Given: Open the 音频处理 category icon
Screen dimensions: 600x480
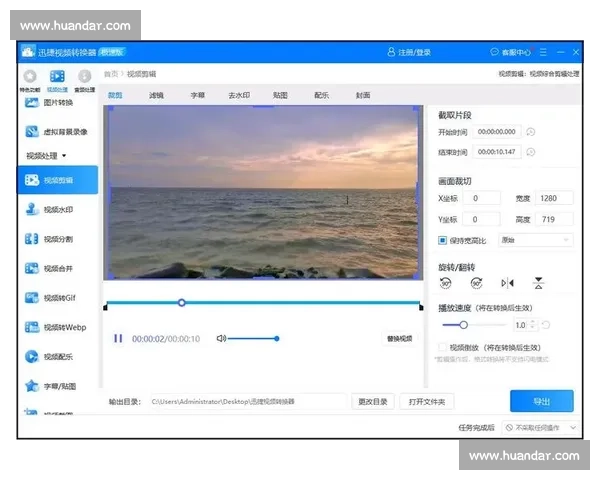Looking at the screenshot, I should click(85, 80).
